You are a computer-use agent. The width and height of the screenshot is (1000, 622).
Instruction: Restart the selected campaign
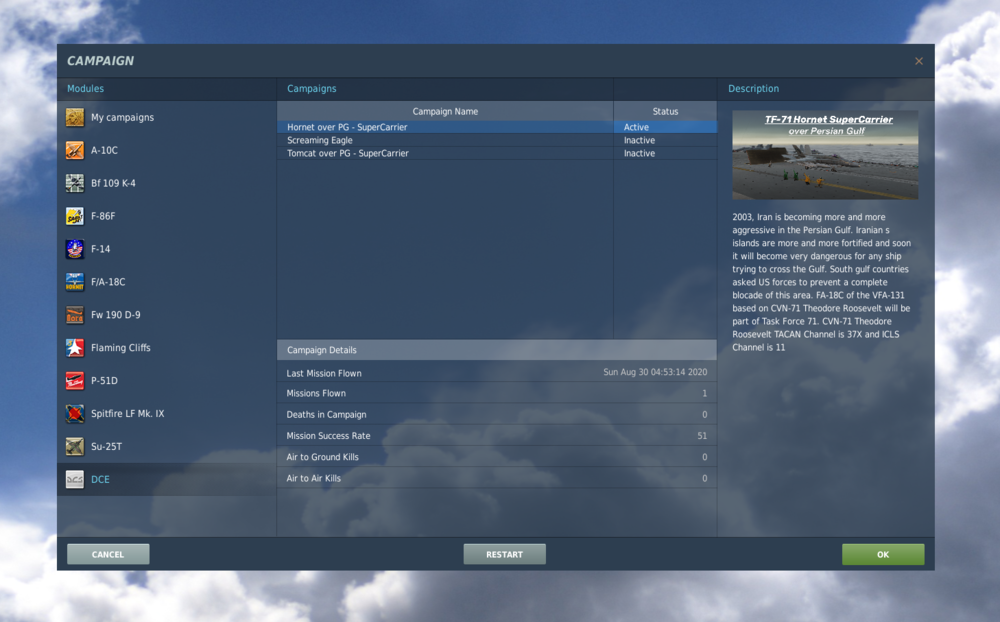pos(504,554)
